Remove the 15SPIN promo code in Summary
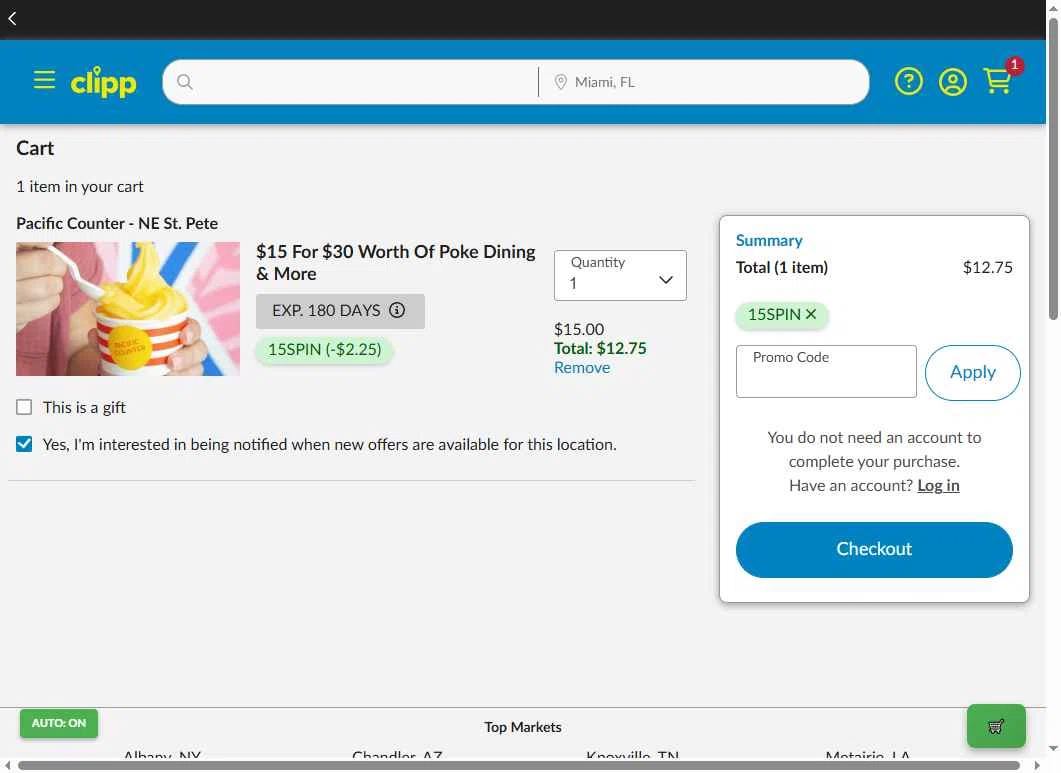1061x773 pixels. pyautogui.click(x=811, y=314)
